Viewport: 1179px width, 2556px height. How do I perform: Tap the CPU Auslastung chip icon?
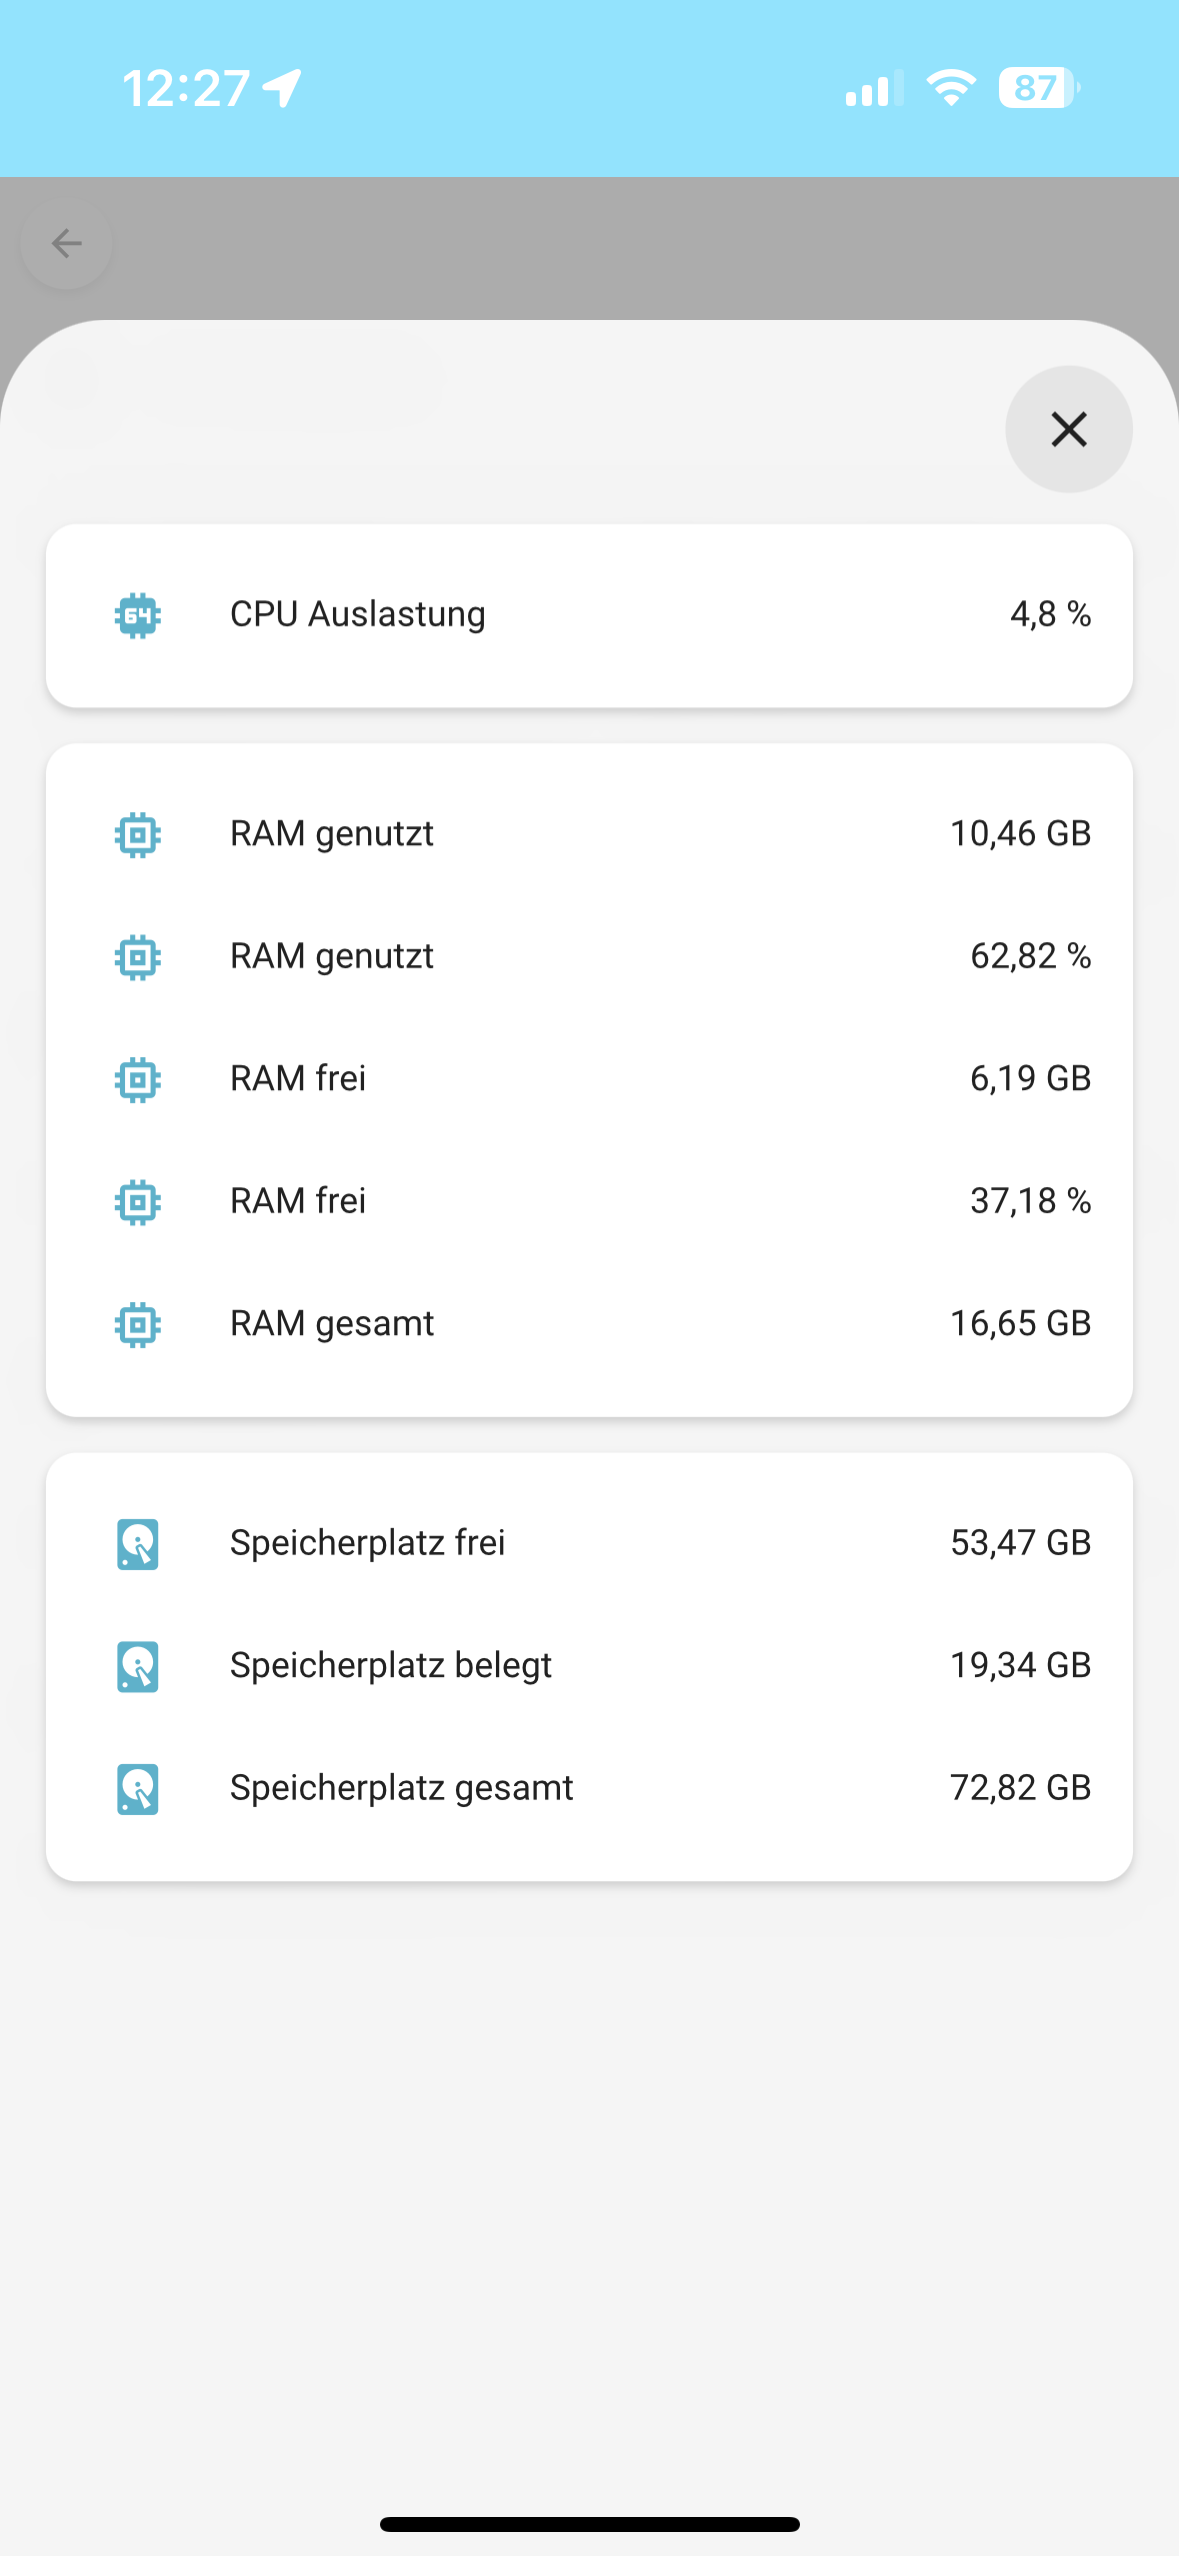click(138, 615)
